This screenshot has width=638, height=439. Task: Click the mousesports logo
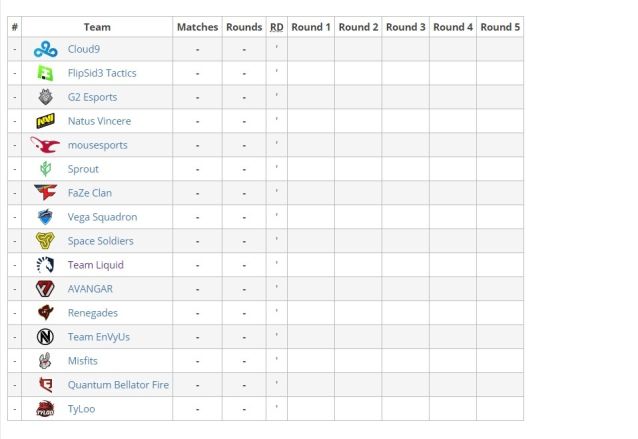[45, 145]
